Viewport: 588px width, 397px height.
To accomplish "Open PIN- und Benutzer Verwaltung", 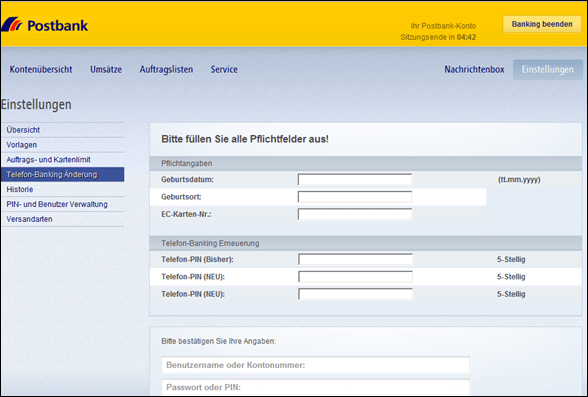I will click(x=63, y=204).
